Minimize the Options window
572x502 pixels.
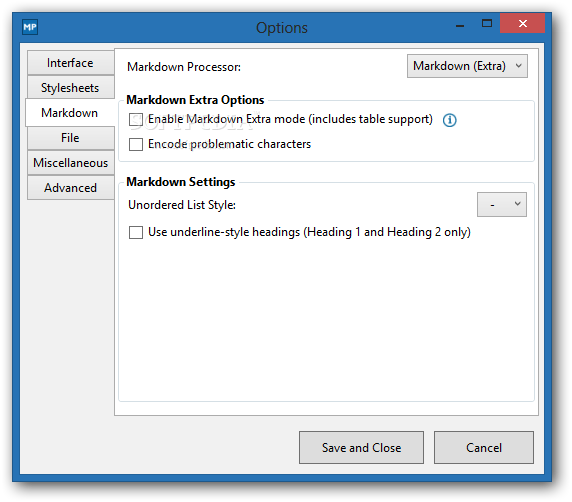460,25
